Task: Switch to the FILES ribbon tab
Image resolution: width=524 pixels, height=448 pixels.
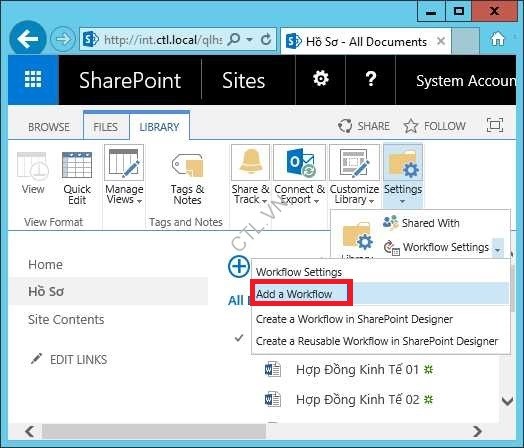Action: pos(106,127)
